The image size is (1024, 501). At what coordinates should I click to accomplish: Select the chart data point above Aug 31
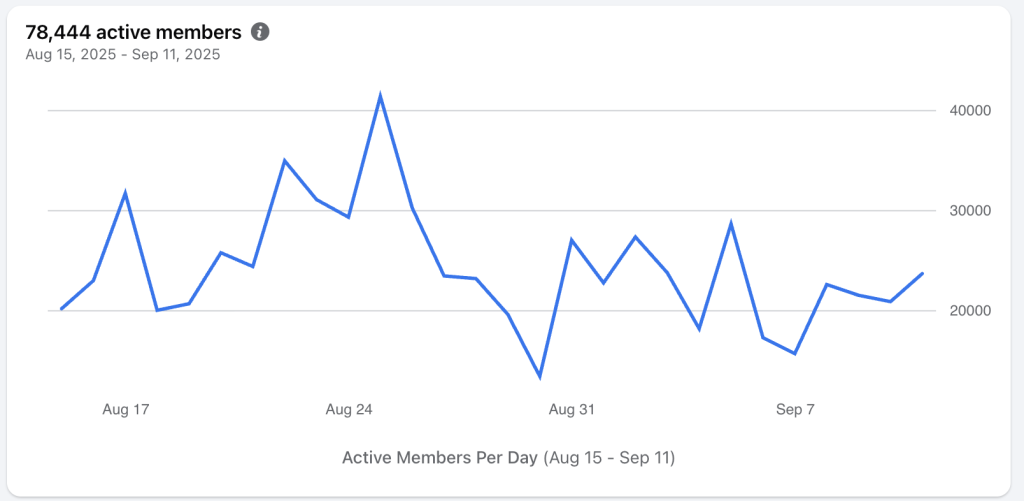tap(571, 240)
